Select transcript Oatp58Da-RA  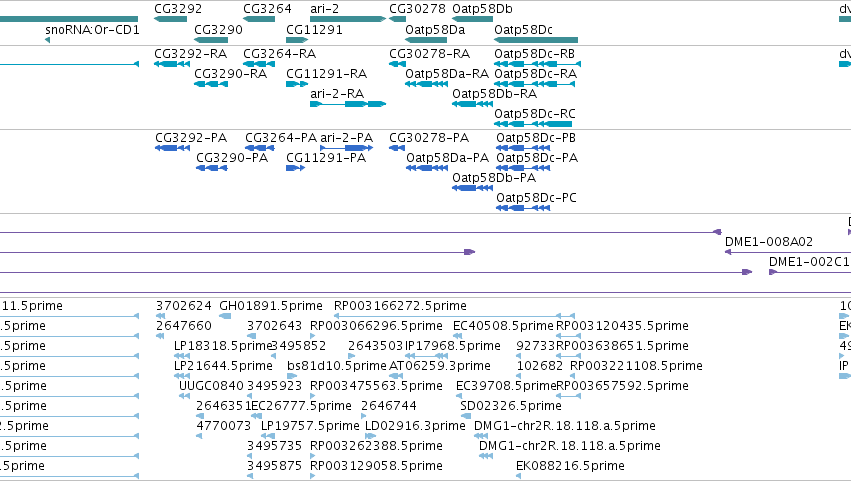pyautogui.click(x=447, y=74)
